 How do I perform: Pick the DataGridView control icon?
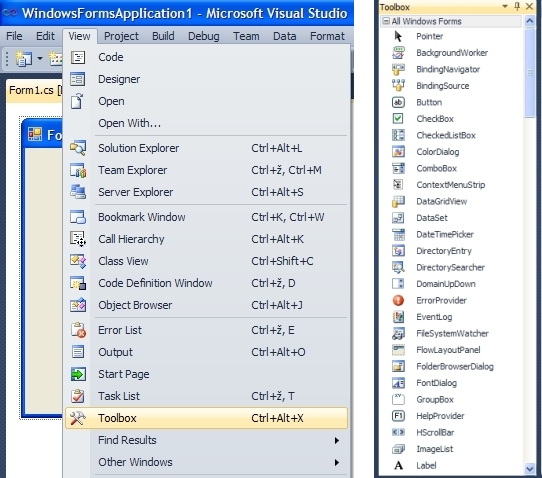398,201
